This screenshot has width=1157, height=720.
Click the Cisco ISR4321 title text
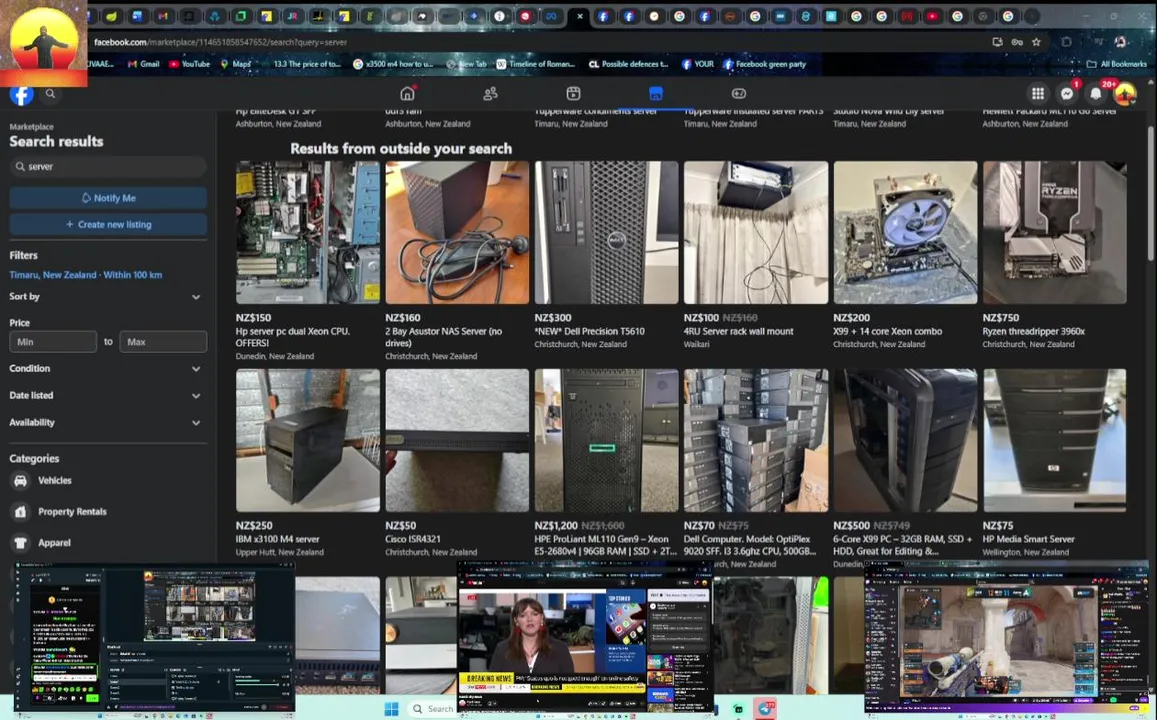tap(412, 539)
